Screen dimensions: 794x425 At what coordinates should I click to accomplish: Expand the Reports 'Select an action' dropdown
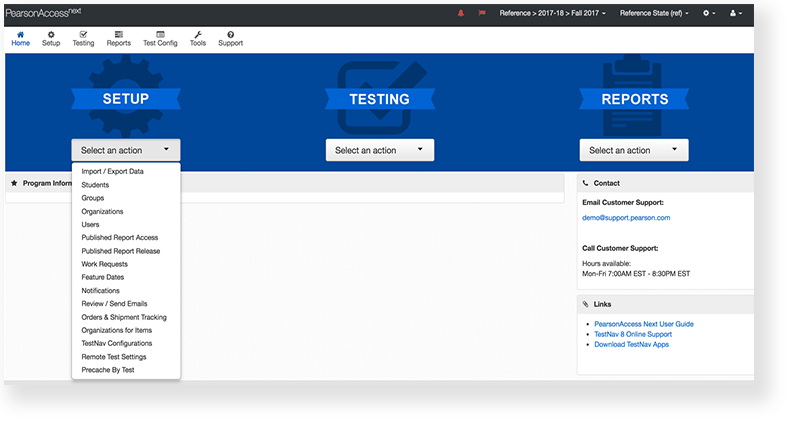click(x=634, y=150)
